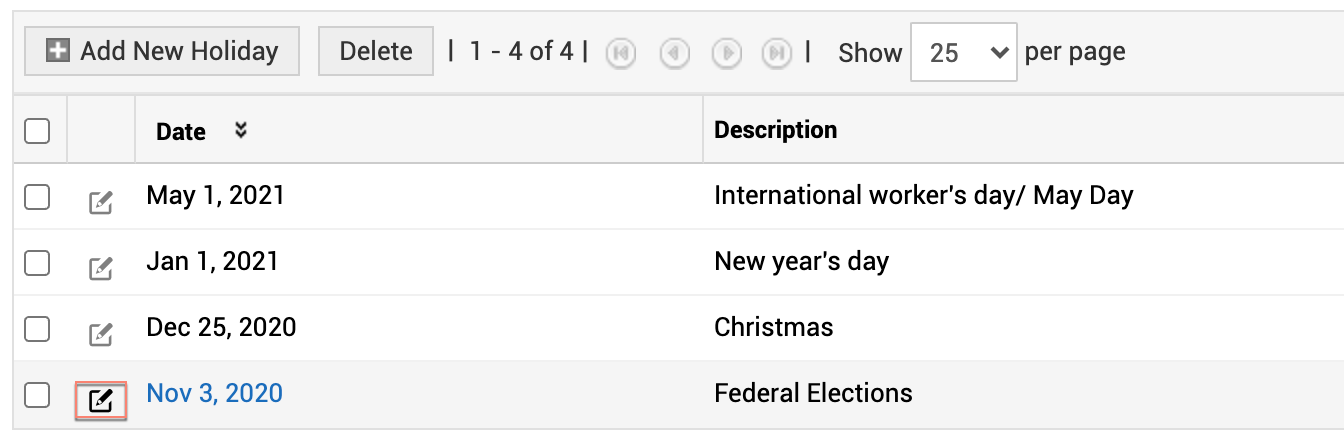This screenshot has height=440, width=1344.
Task: Click the Date column sort arrows
Action: click(x=240, y=130)
